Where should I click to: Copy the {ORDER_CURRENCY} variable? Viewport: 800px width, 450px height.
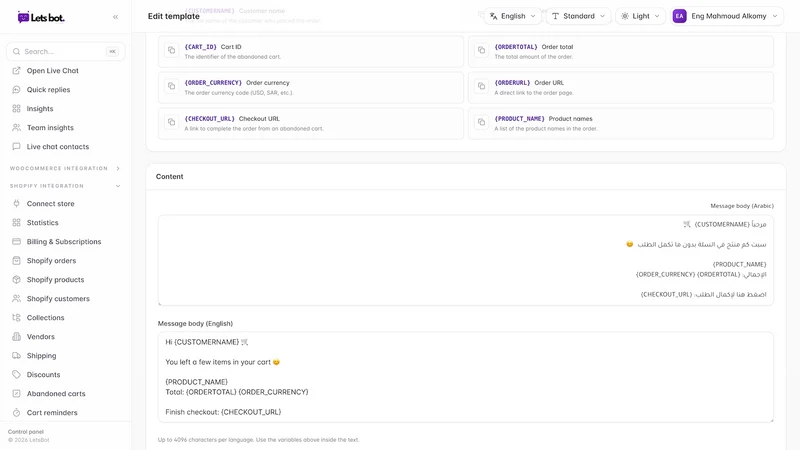pos(171,86)
